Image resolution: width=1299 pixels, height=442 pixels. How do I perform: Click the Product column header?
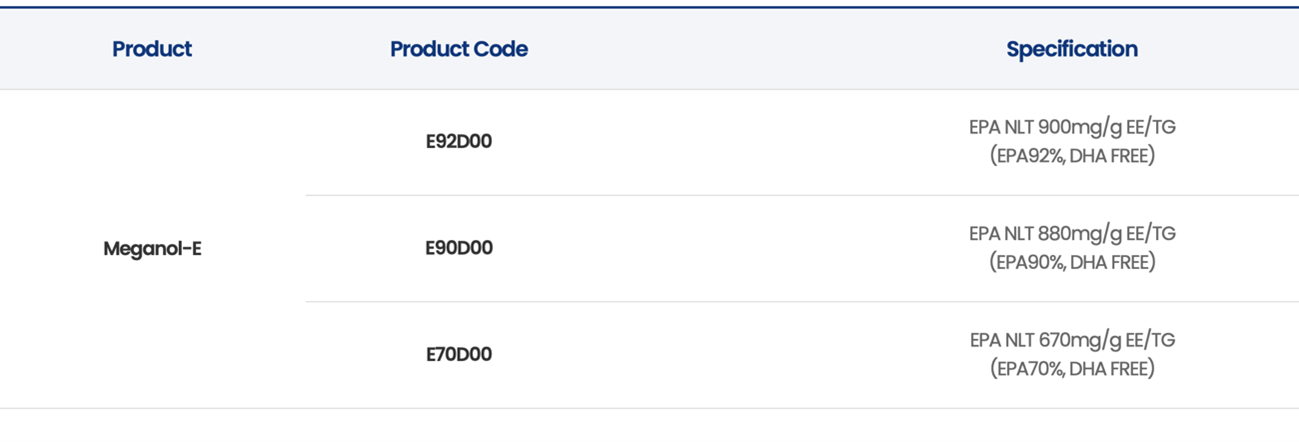coord(152,49)
